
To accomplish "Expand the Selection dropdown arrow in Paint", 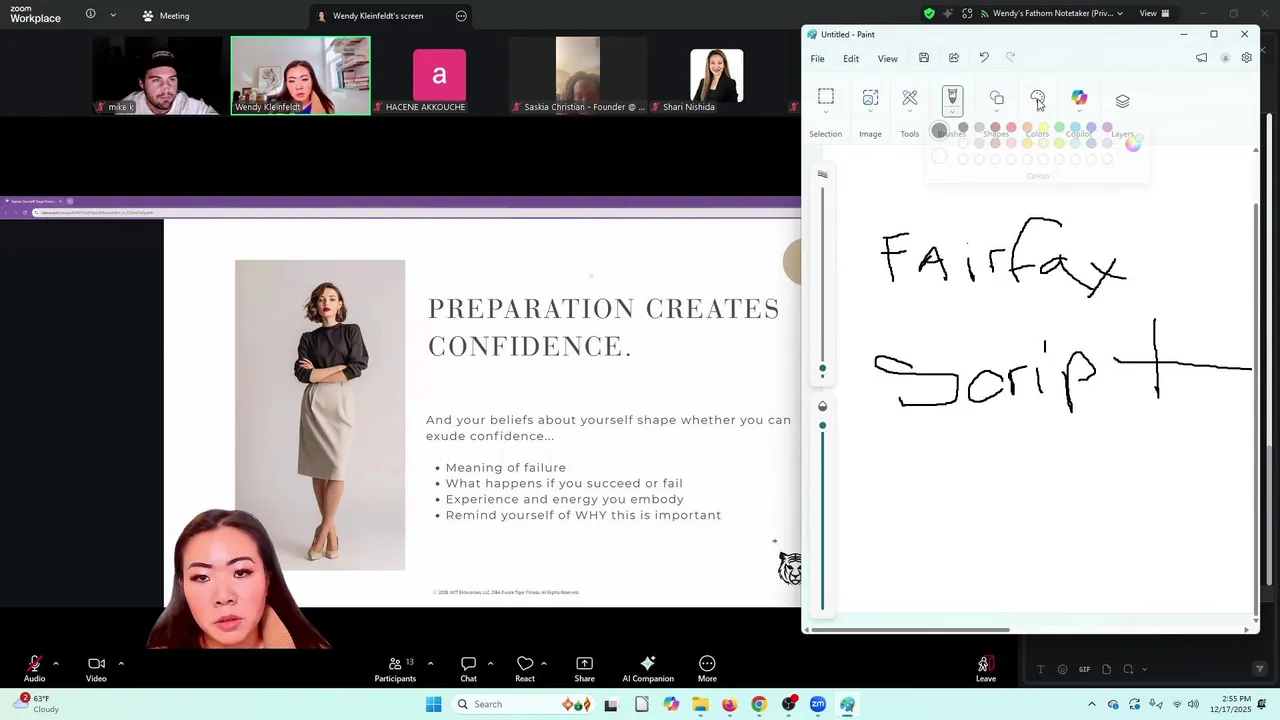I will coord(826,111).
